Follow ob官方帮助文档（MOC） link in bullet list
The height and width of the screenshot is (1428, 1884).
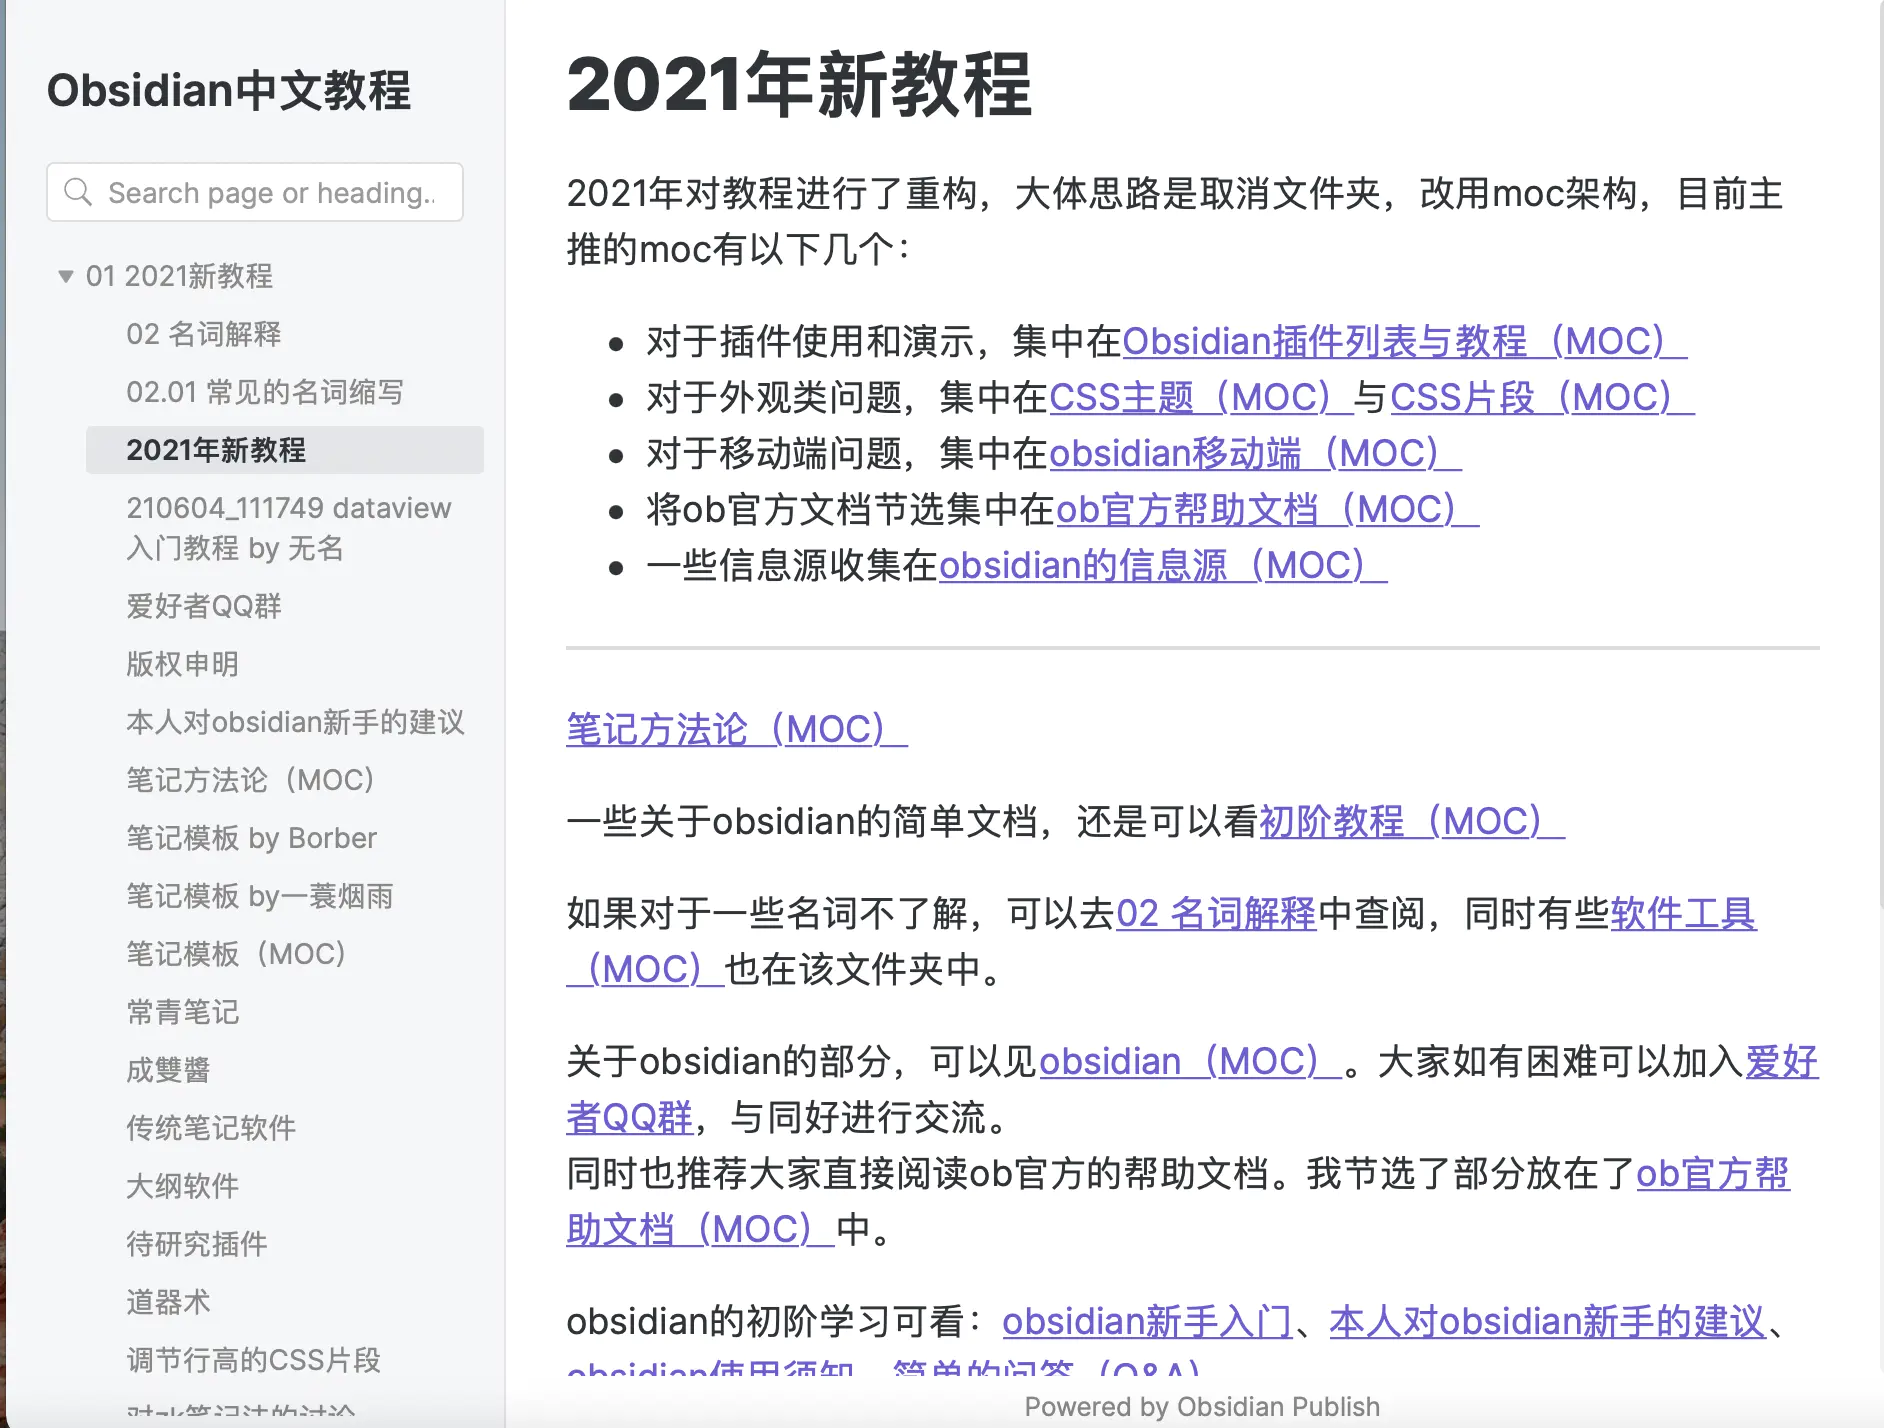pyautogui.click(x=1267, y=510)
